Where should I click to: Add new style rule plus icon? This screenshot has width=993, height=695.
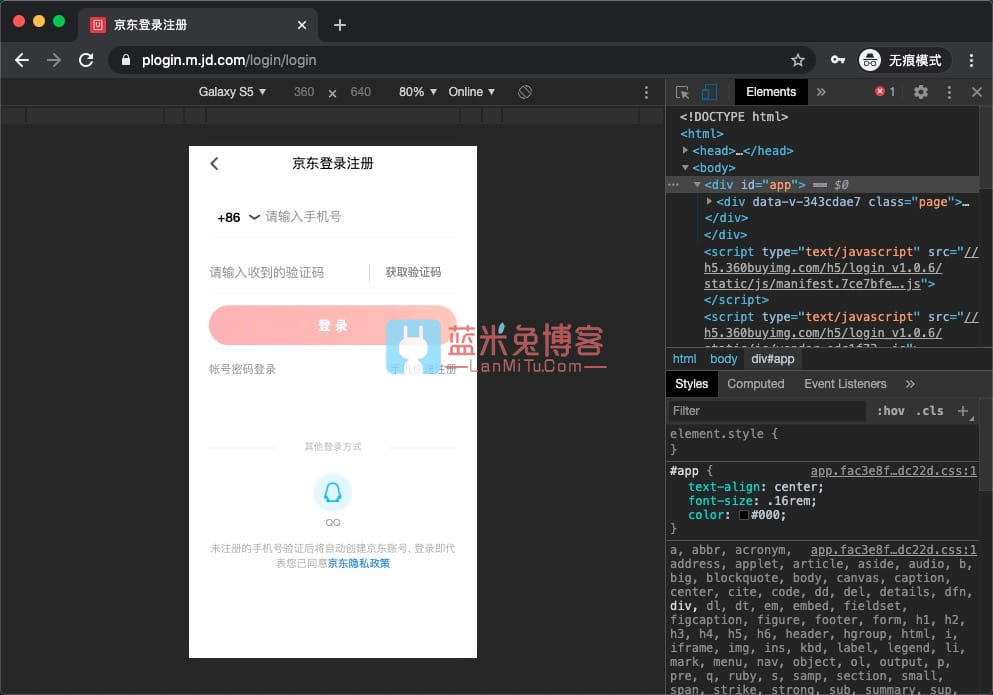point(963,411)
